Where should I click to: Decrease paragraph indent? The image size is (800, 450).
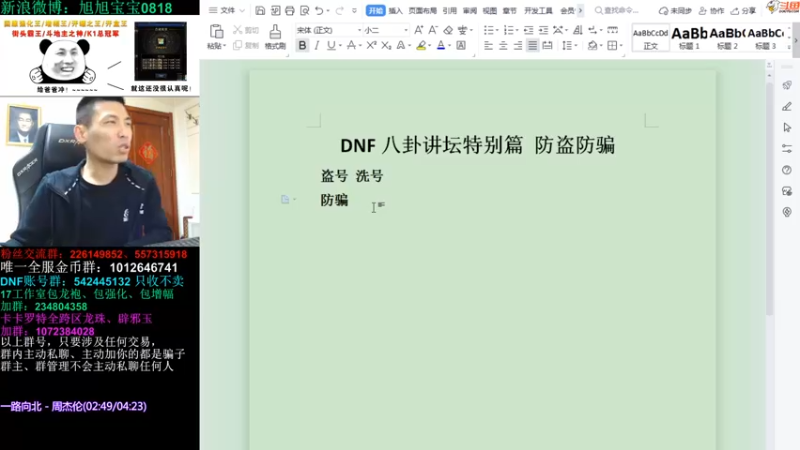pos(529,30)
